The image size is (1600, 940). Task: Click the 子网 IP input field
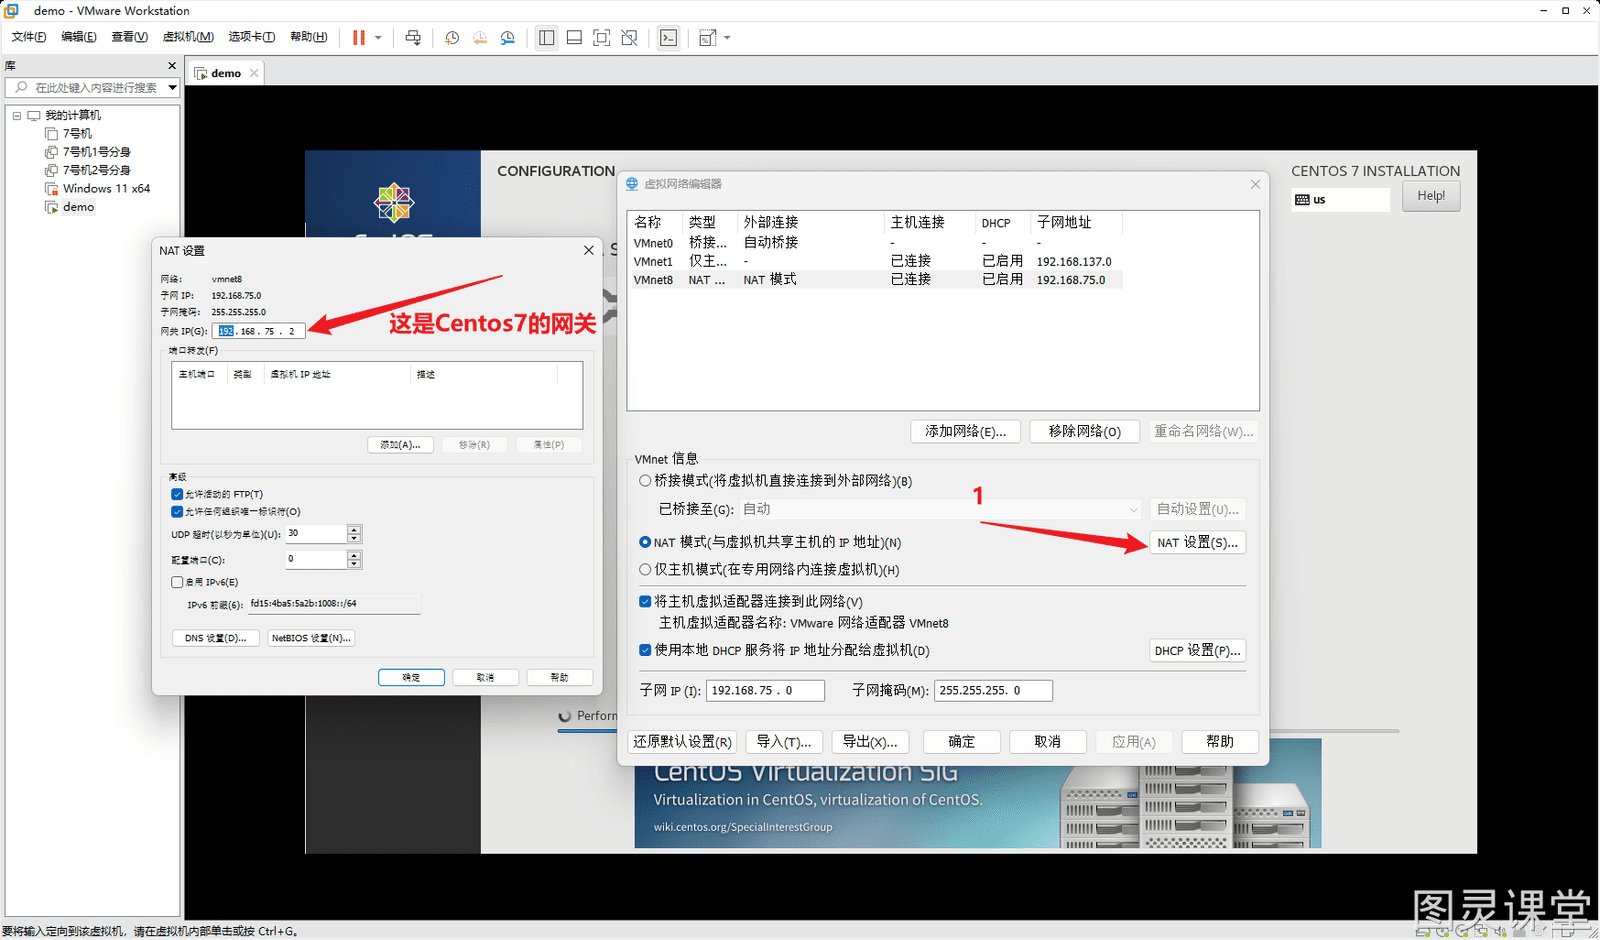click(765, 690)
